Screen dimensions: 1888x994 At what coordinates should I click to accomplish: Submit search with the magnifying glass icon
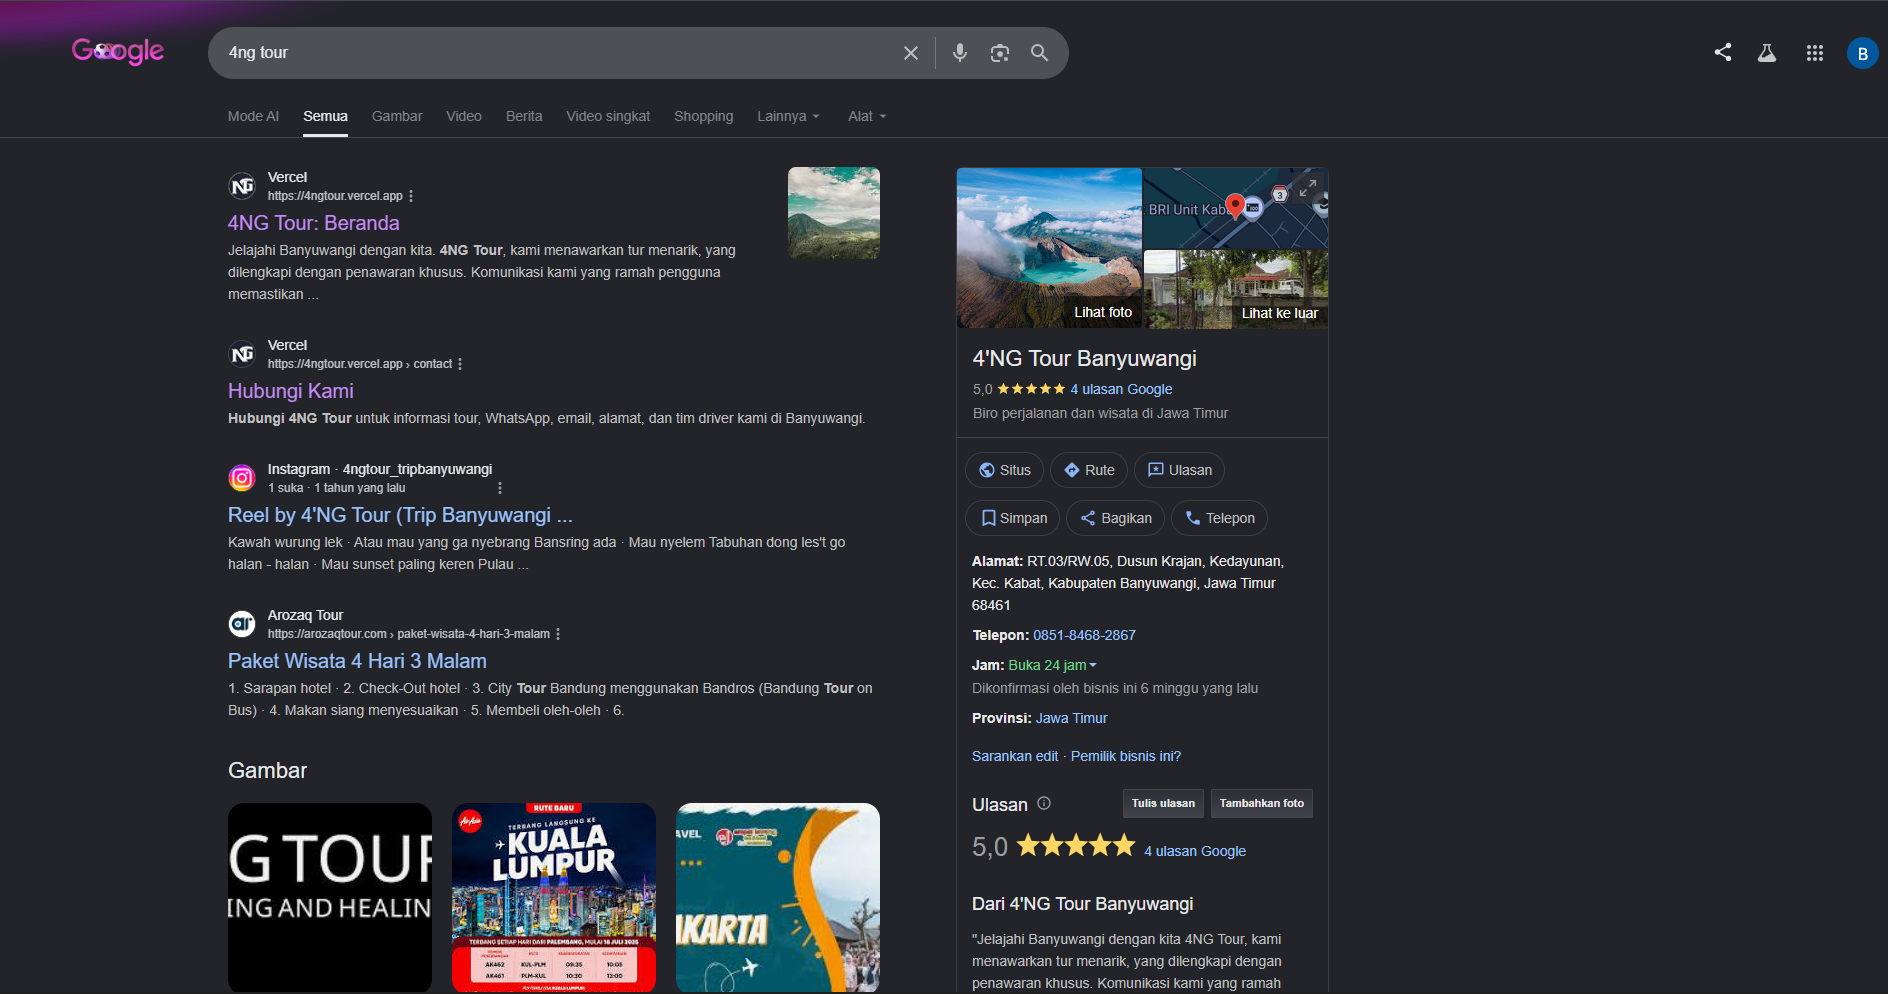point(1040,53)
